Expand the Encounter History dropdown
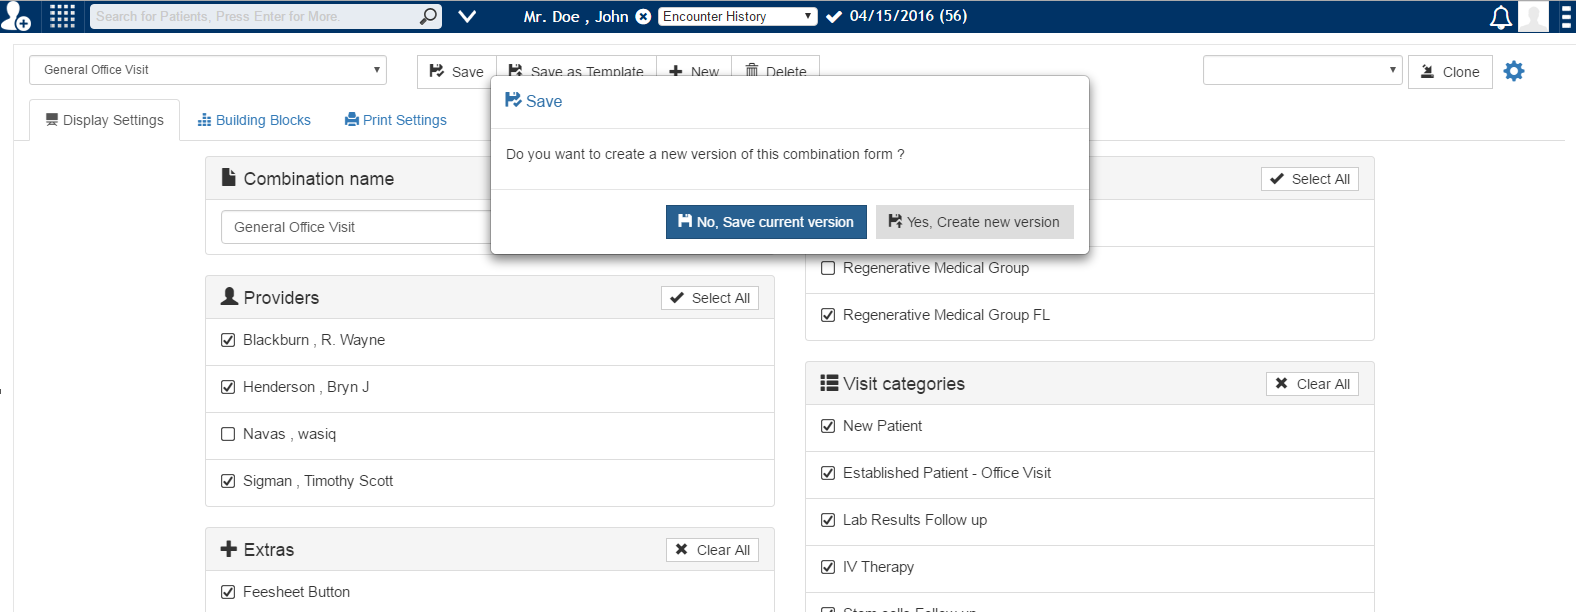The width and height of the screenshot is (1576, 612). tap(737, 17)
